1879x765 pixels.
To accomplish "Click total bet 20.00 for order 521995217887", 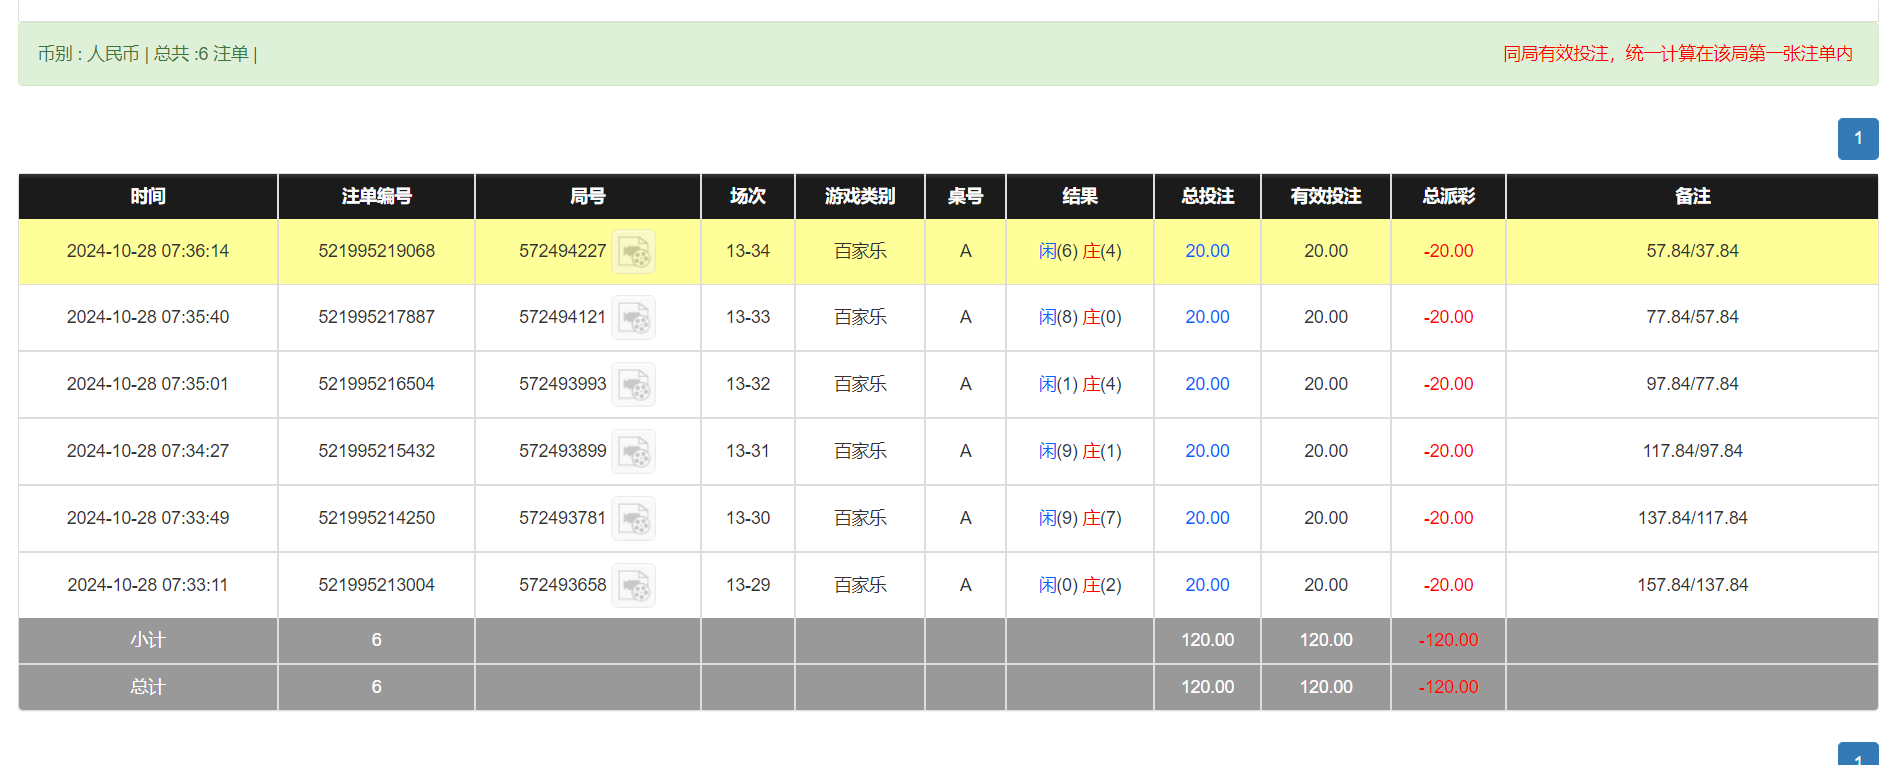I will tap(1207, 317).
